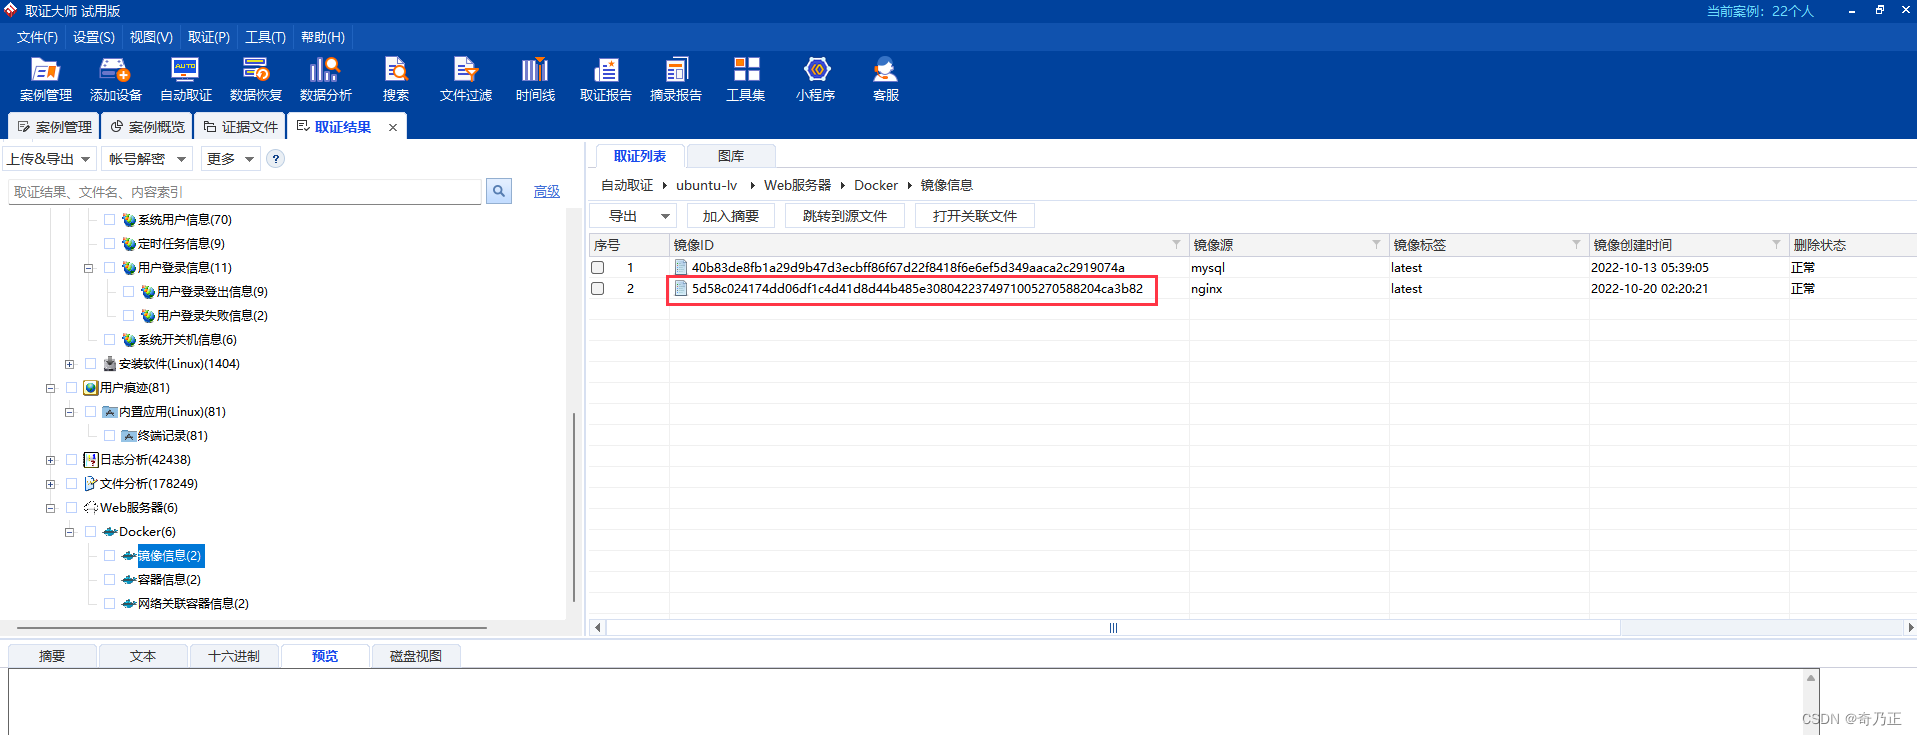Screen dimensions: 1917x735
Task: Open the 取证(P) menu
Action: click(x=208, y=37)
